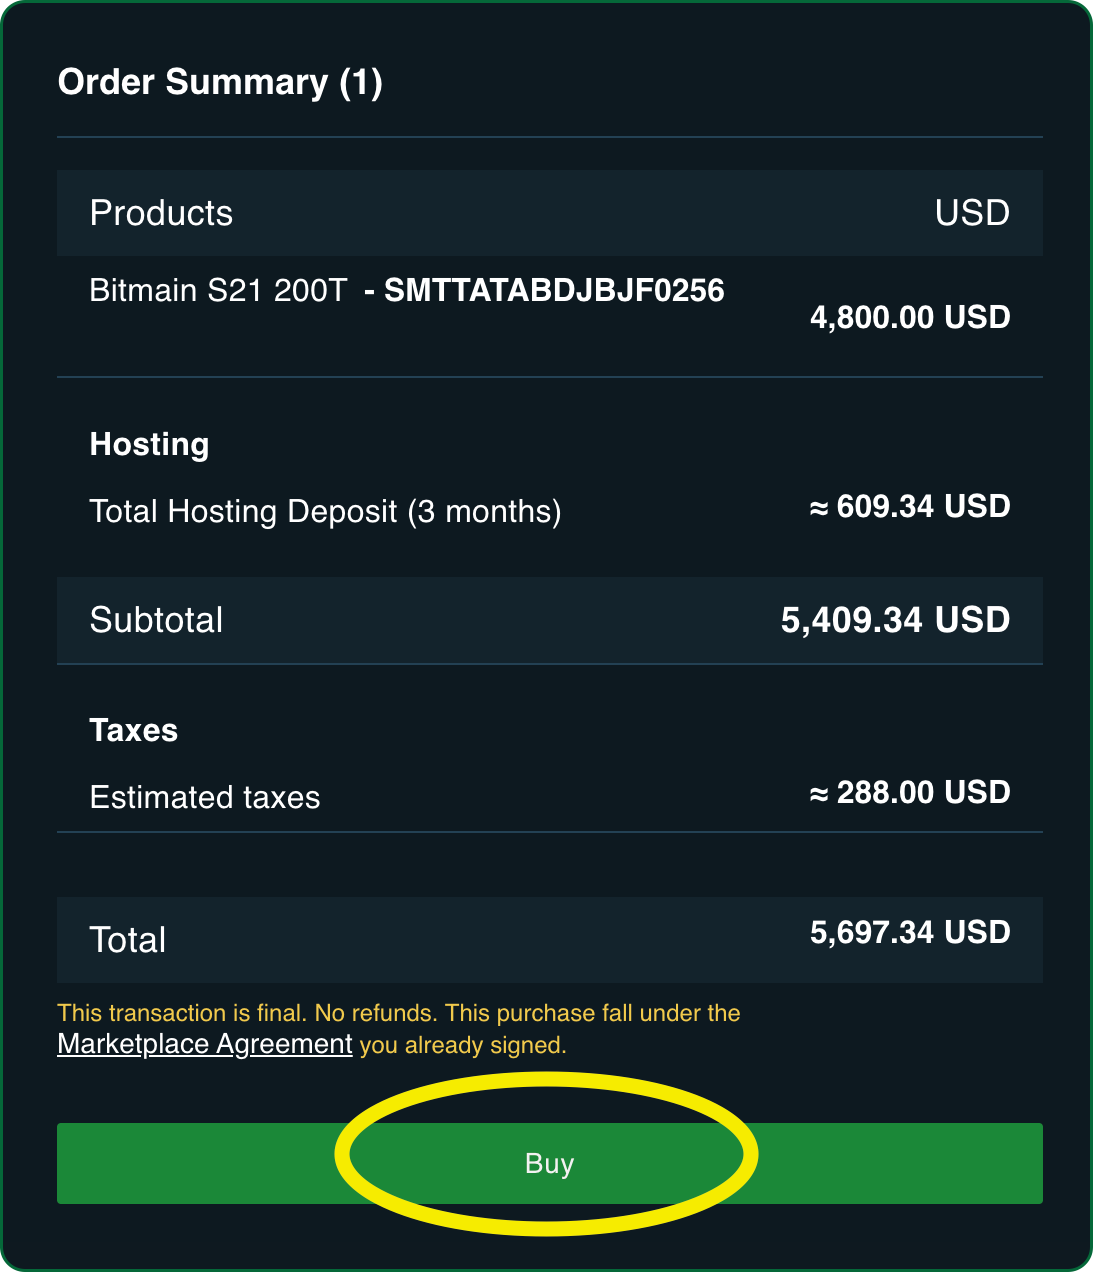Click Total Hosting Deposit (3 months) row
This screenshot has width=1093, height=1272.
click(x=326, y=511)
